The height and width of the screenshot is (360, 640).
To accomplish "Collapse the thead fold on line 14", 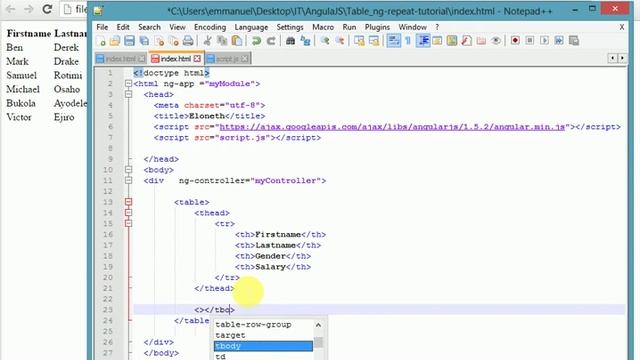I will (x=129, y=213).
